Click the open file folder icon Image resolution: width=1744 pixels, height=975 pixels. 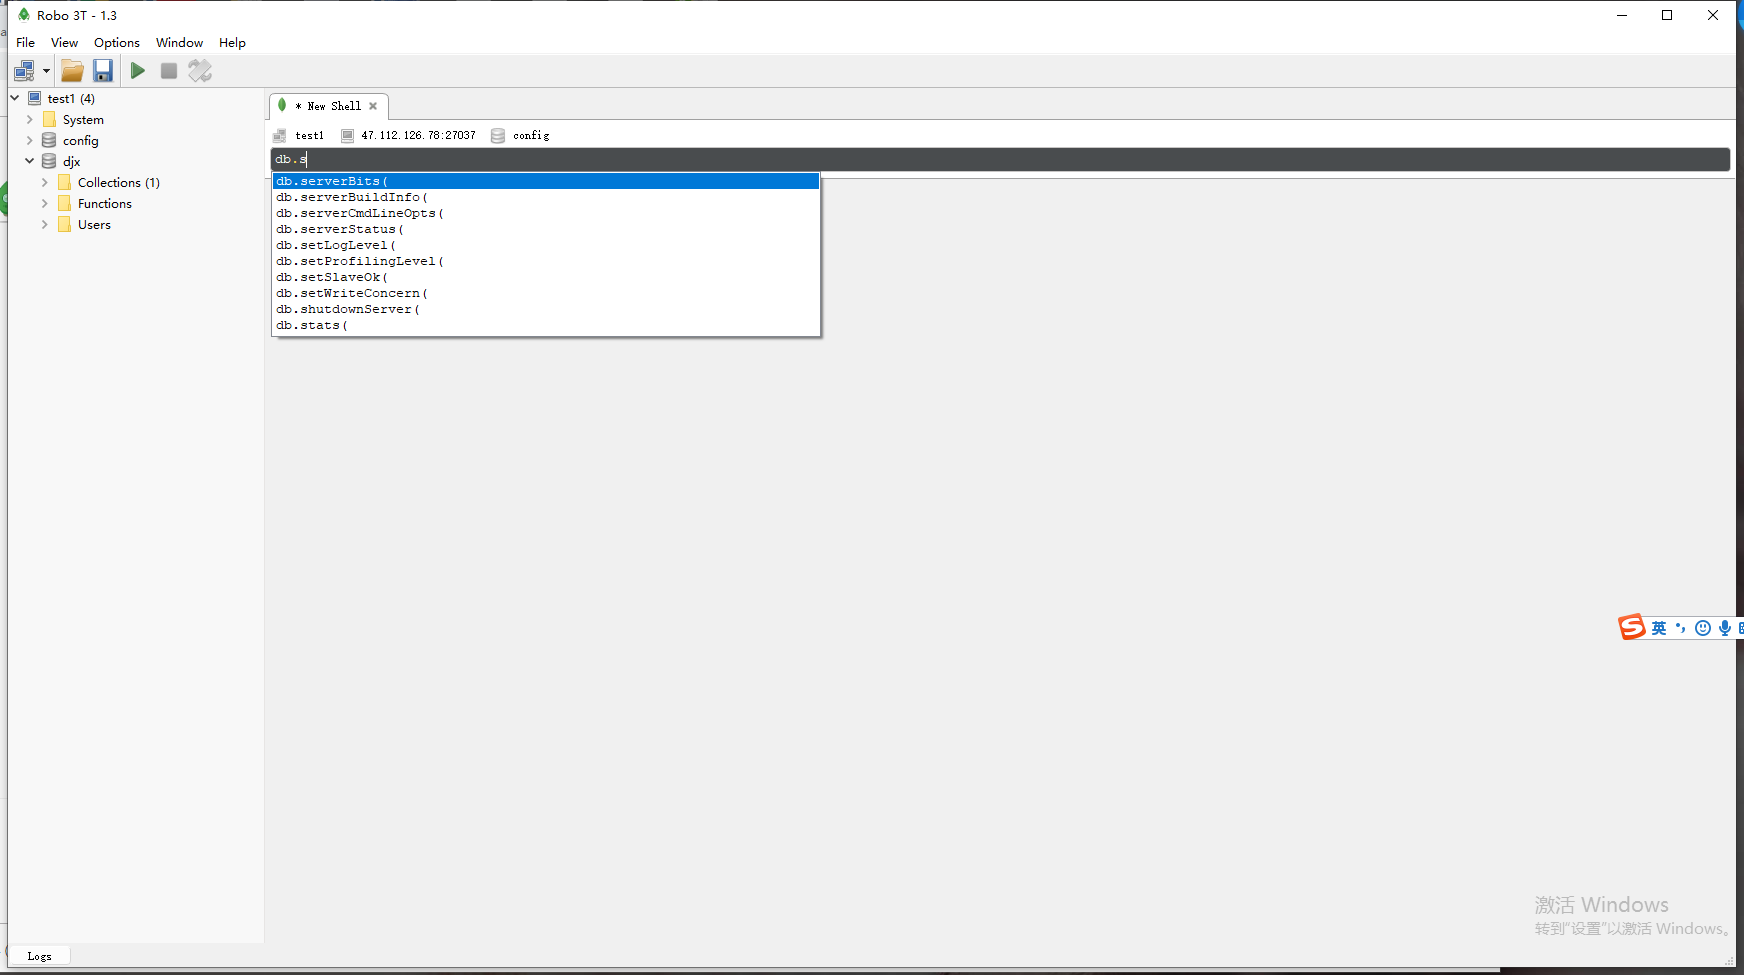[x=72, y=71]
